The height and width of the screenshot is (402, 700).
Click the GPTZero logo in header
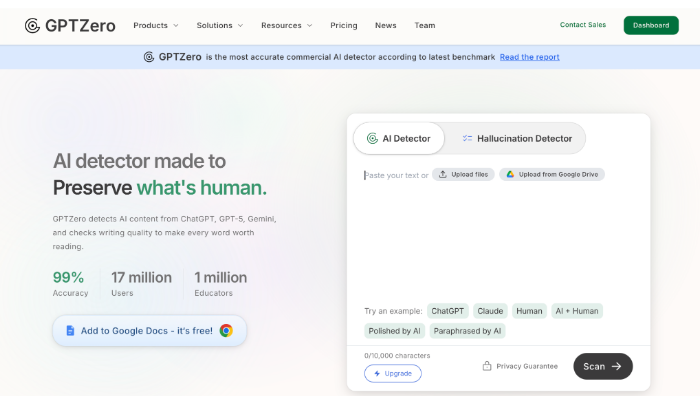[70, 25]
